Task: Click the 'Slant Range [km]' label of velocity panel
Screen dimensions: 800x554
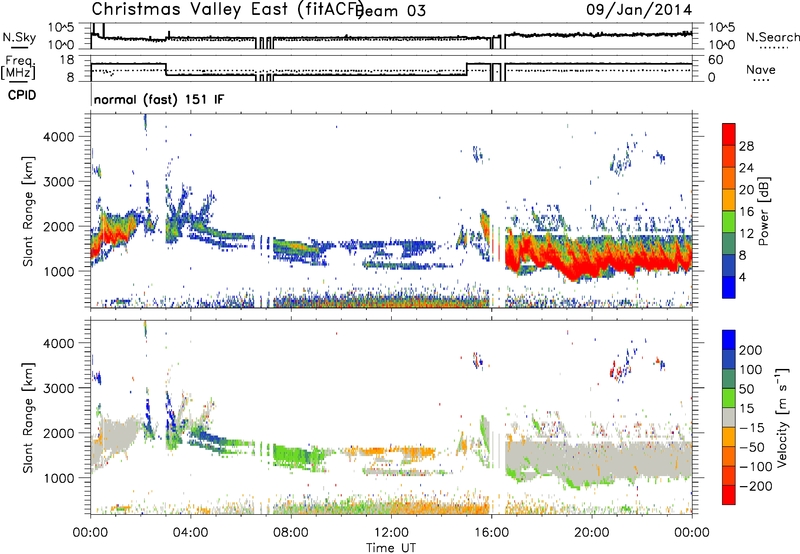Action: pos(28,417)
